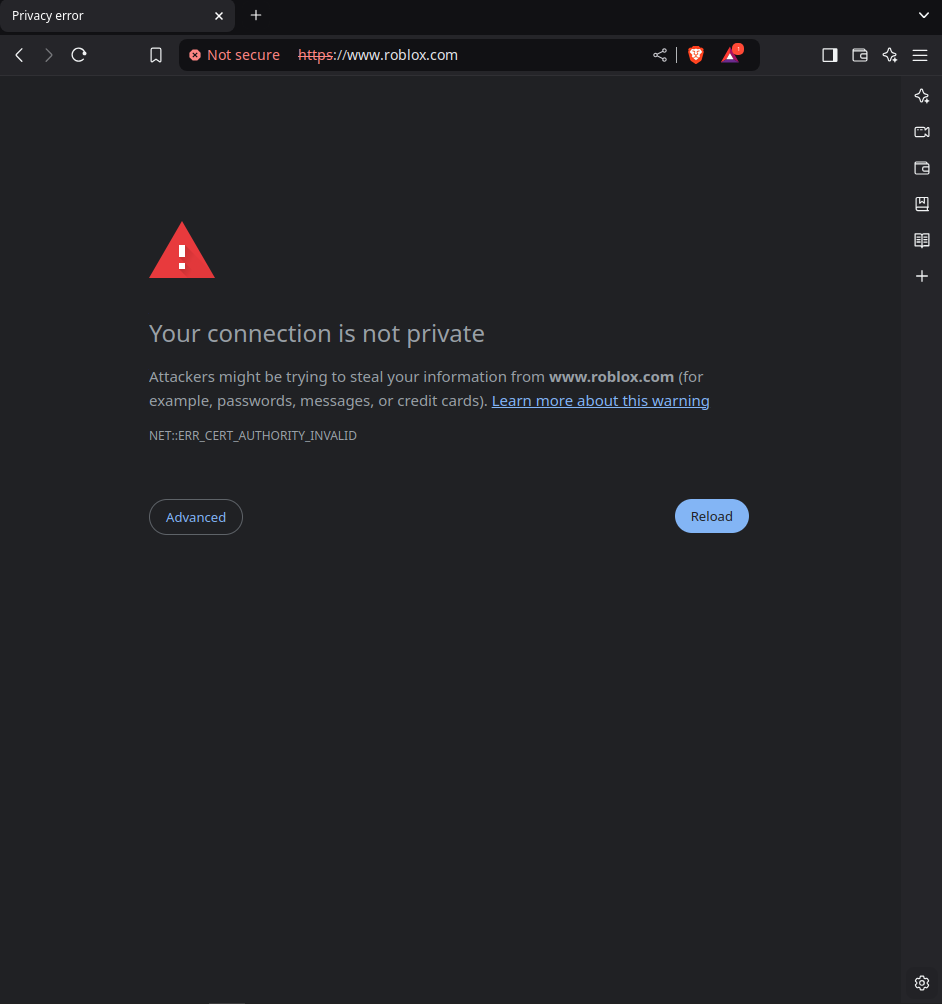
Task: Open Brave Shields lion icon
Action: [696, 55]
